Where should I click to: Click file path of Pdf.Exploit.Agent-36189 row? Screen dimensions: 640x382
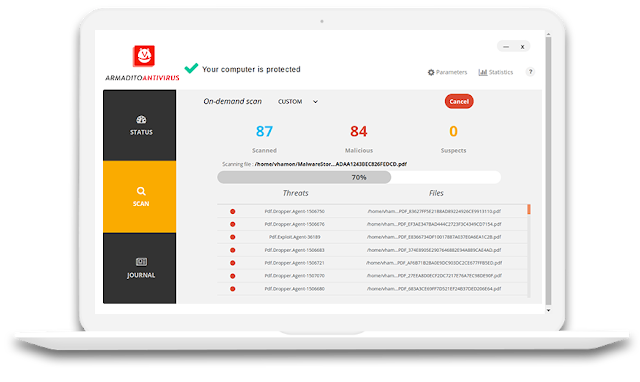(434, 237)
